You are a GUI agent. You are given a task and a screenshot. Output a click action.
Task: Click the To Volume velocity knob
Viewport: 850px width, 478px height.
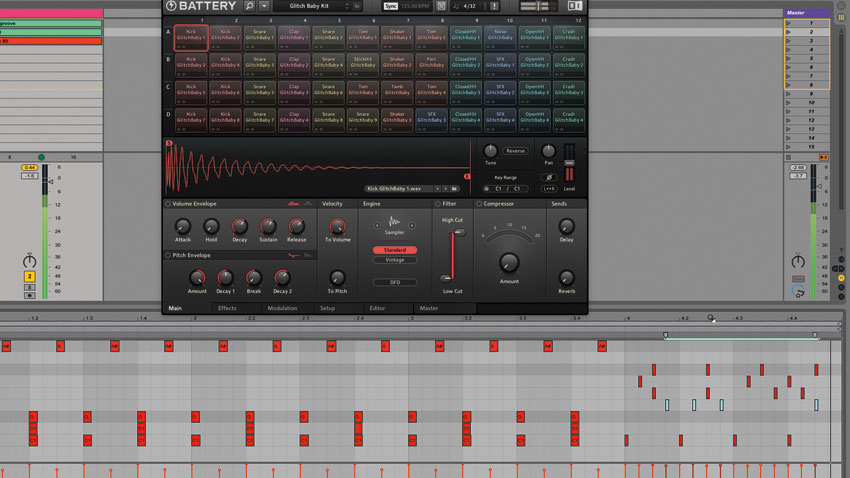coord(337,227)
